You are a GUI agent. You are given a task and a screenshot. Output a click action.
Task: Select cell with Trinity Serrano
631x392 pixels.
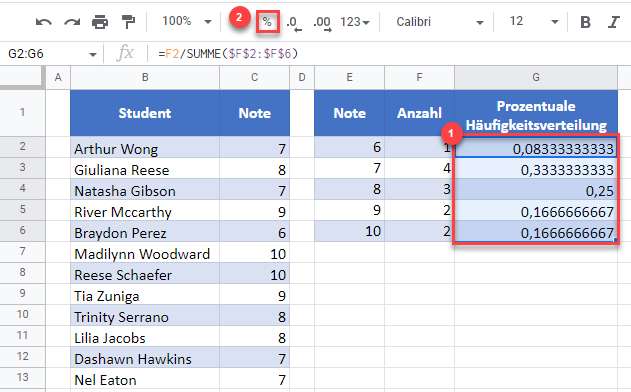point(145,315)
